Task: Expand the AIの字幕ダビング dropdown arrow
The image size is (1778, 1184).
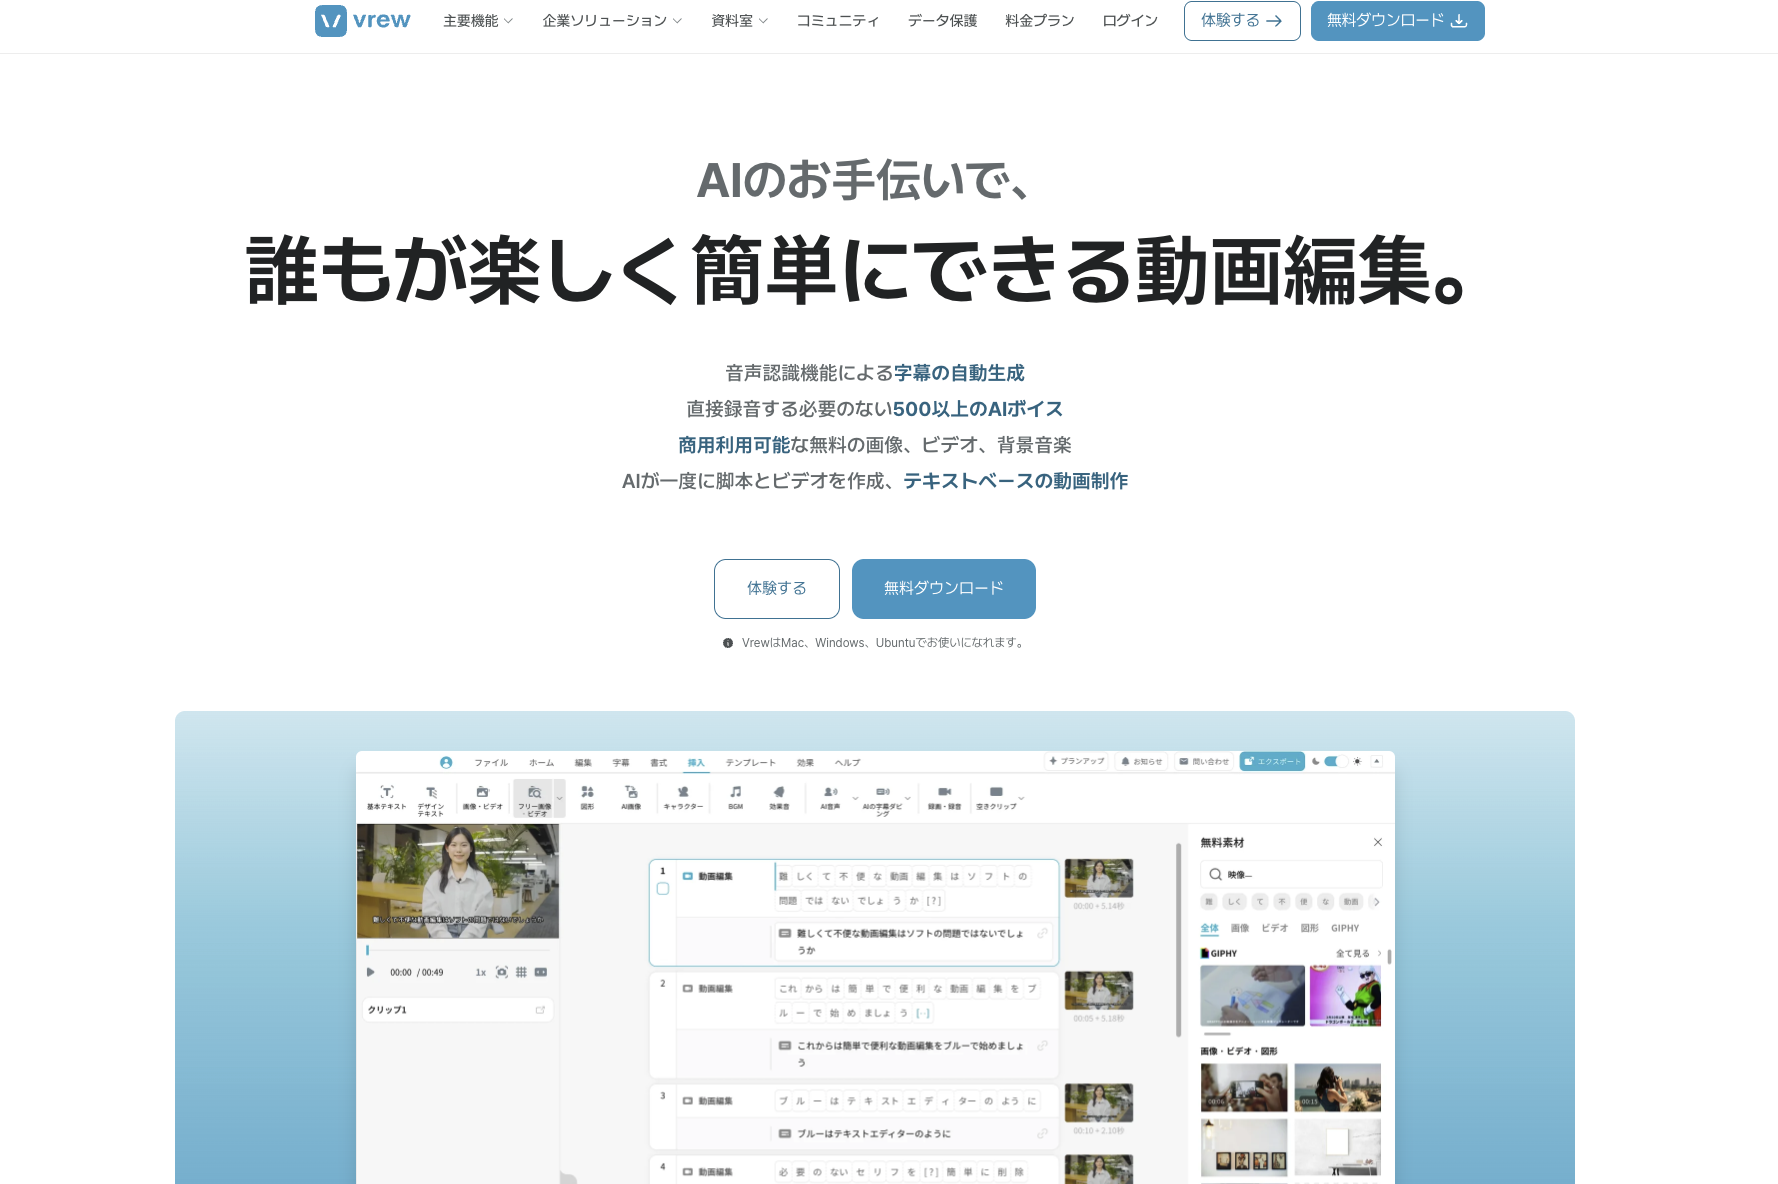Action: pos(908,798)
